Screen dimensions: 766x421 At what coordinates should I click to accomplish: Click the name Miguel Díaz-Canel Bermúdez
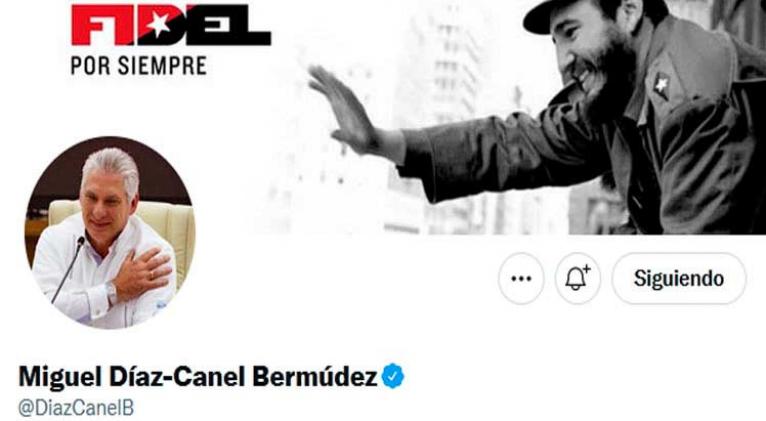[198, 377]
